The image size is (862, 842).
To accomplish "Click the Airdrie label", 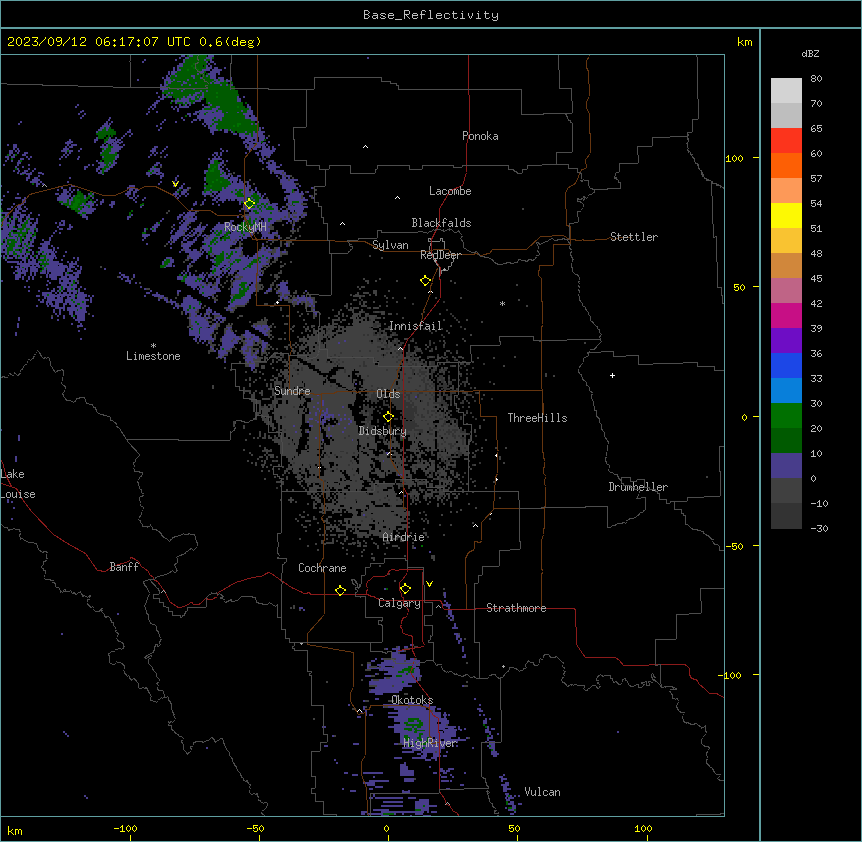I will [403, 537].
